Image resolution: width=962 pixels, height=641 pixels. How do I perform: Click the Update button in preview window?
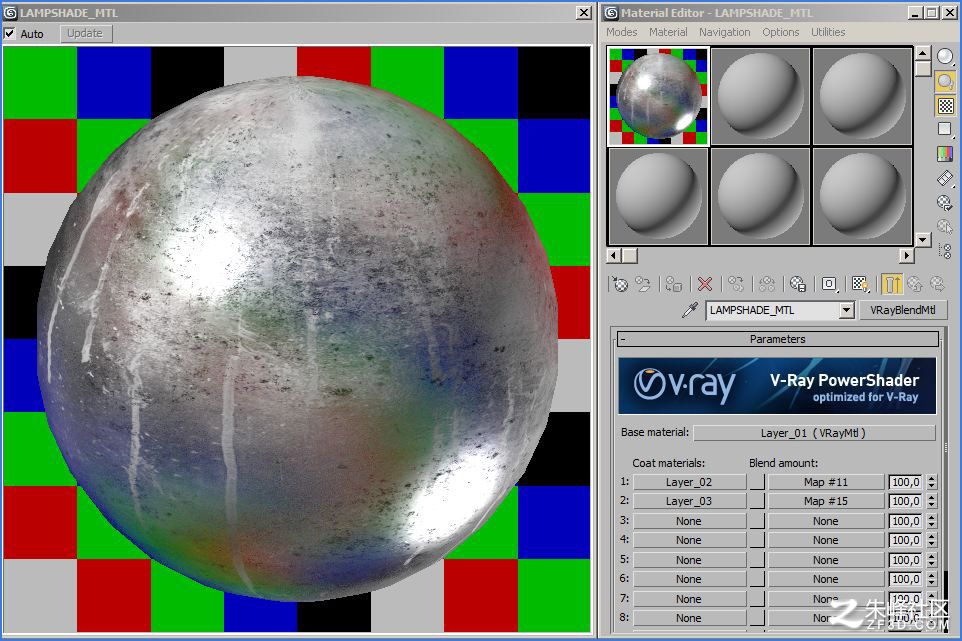click(85, 33)
